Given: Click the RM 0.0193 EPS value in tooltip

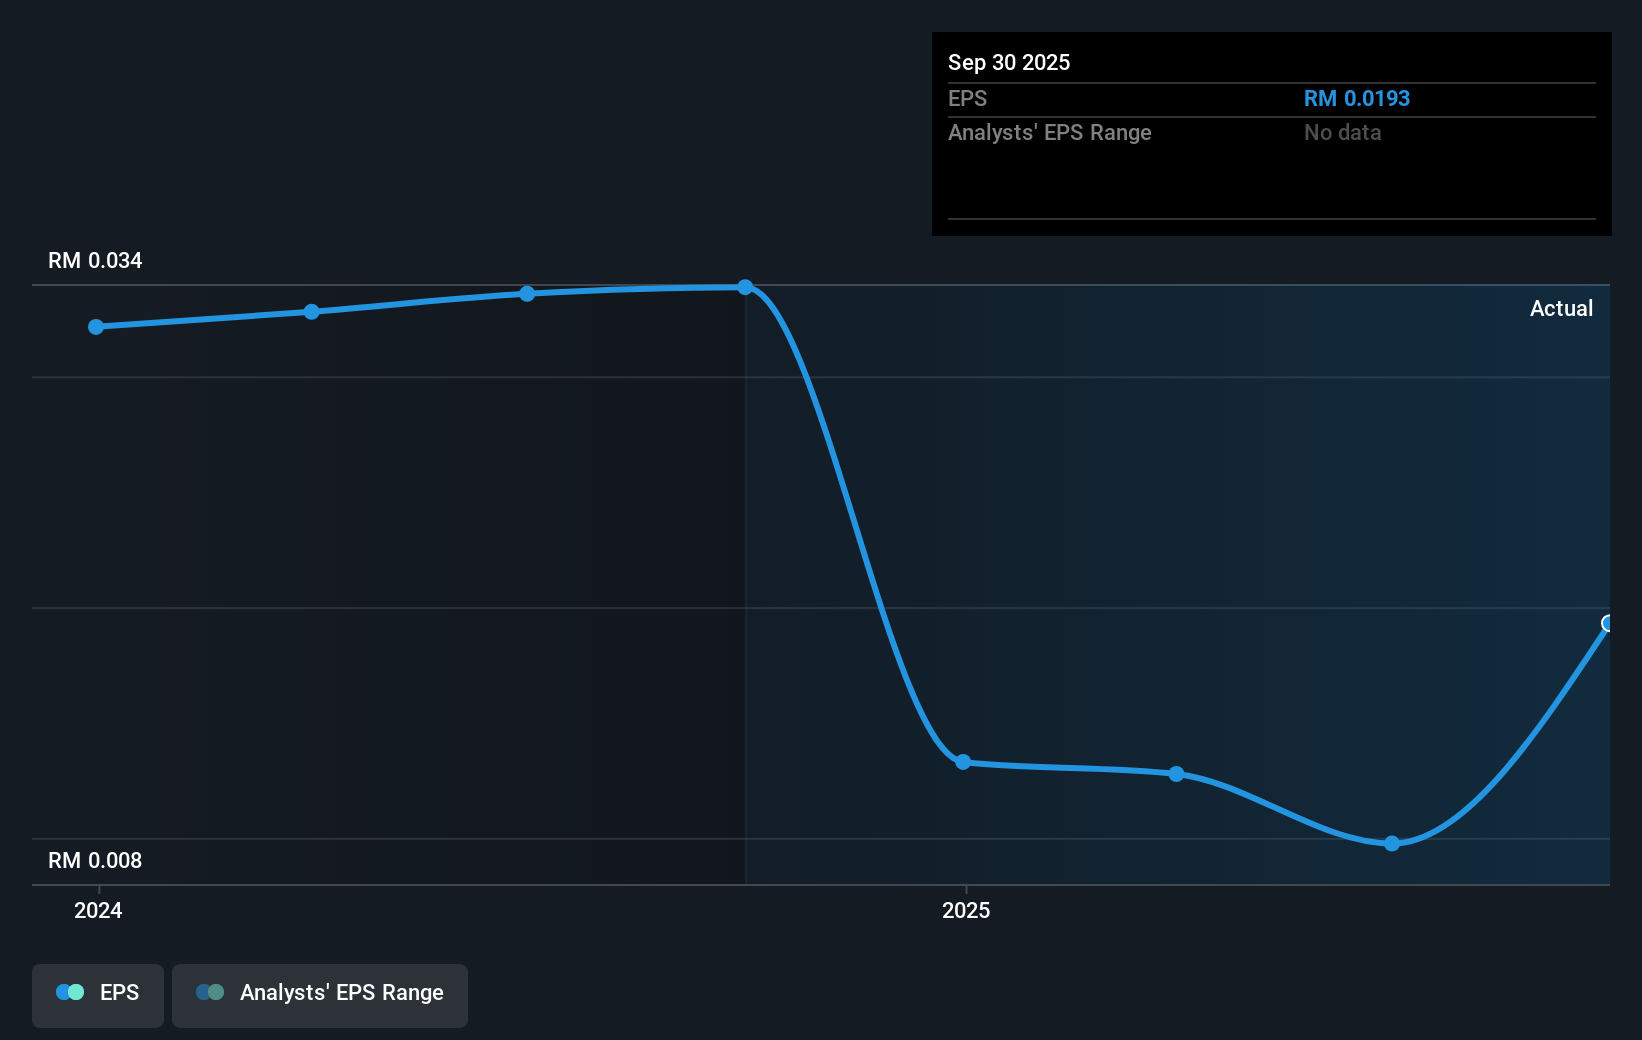Looking at the screenshot, I should (x=1357, y=98).
